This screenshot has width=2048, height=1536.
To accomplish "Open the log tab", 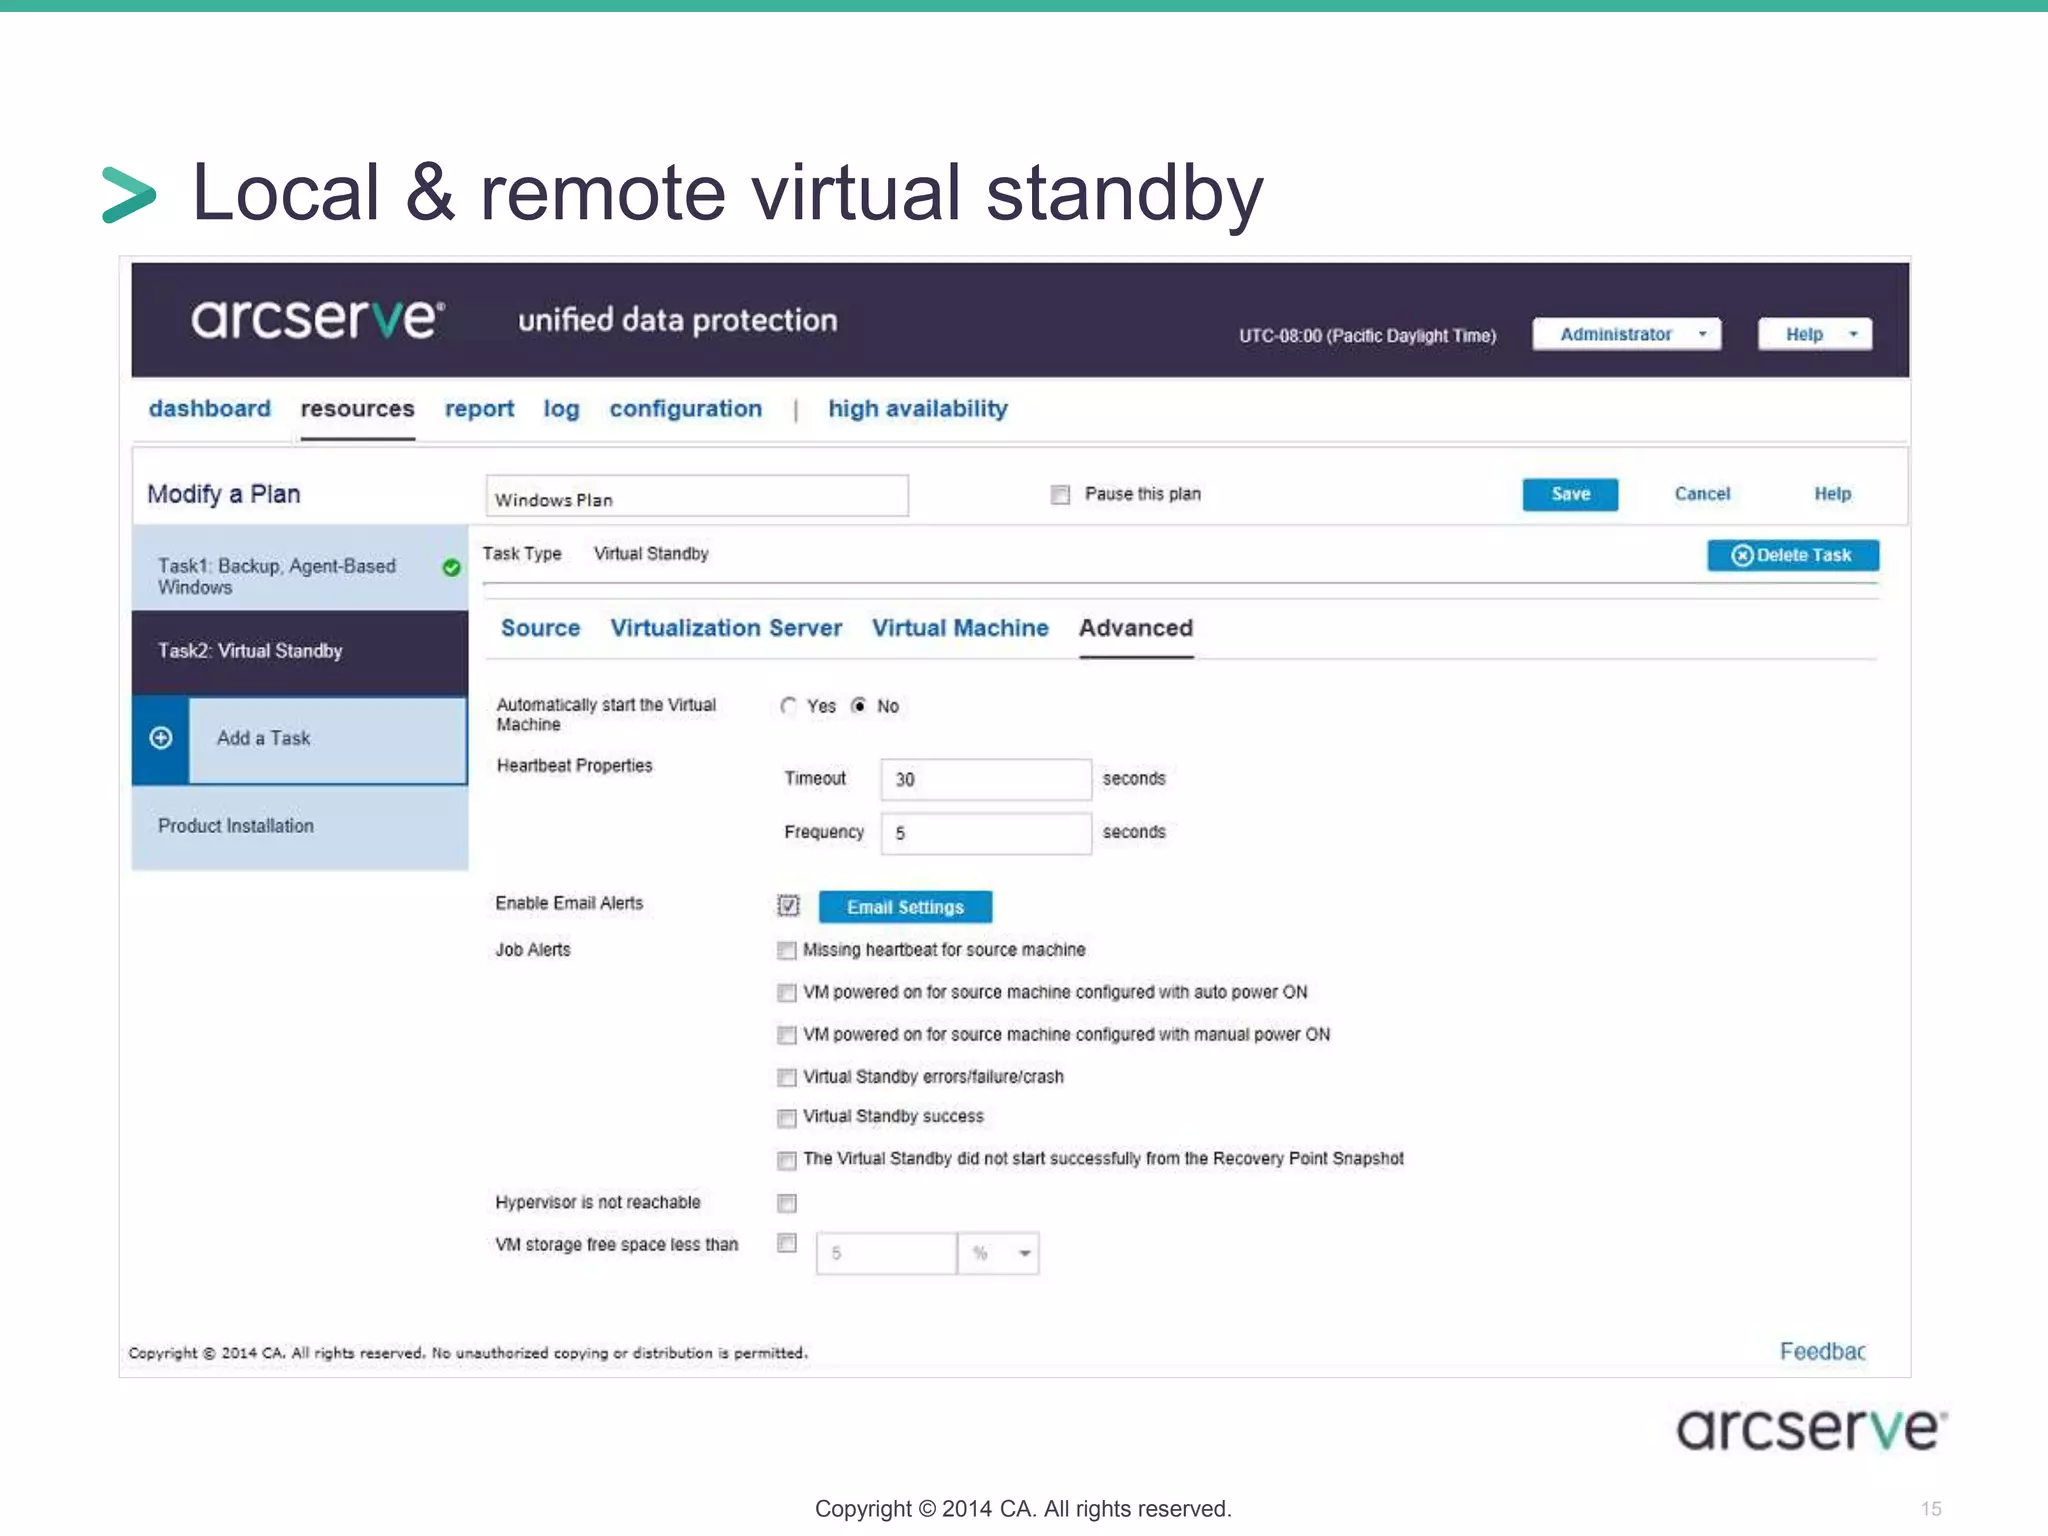I will coord(561,409).
